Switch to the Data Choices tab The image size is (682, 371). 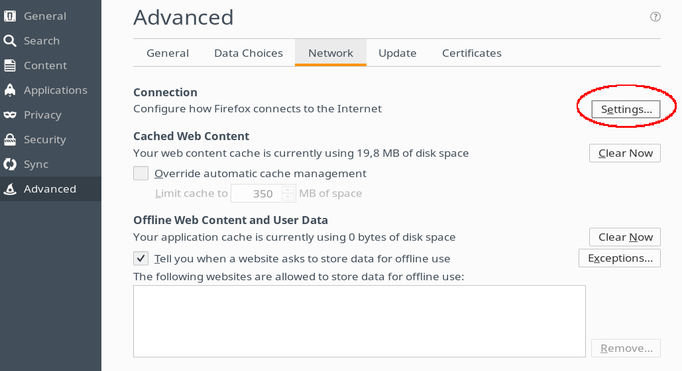[248, 53]
